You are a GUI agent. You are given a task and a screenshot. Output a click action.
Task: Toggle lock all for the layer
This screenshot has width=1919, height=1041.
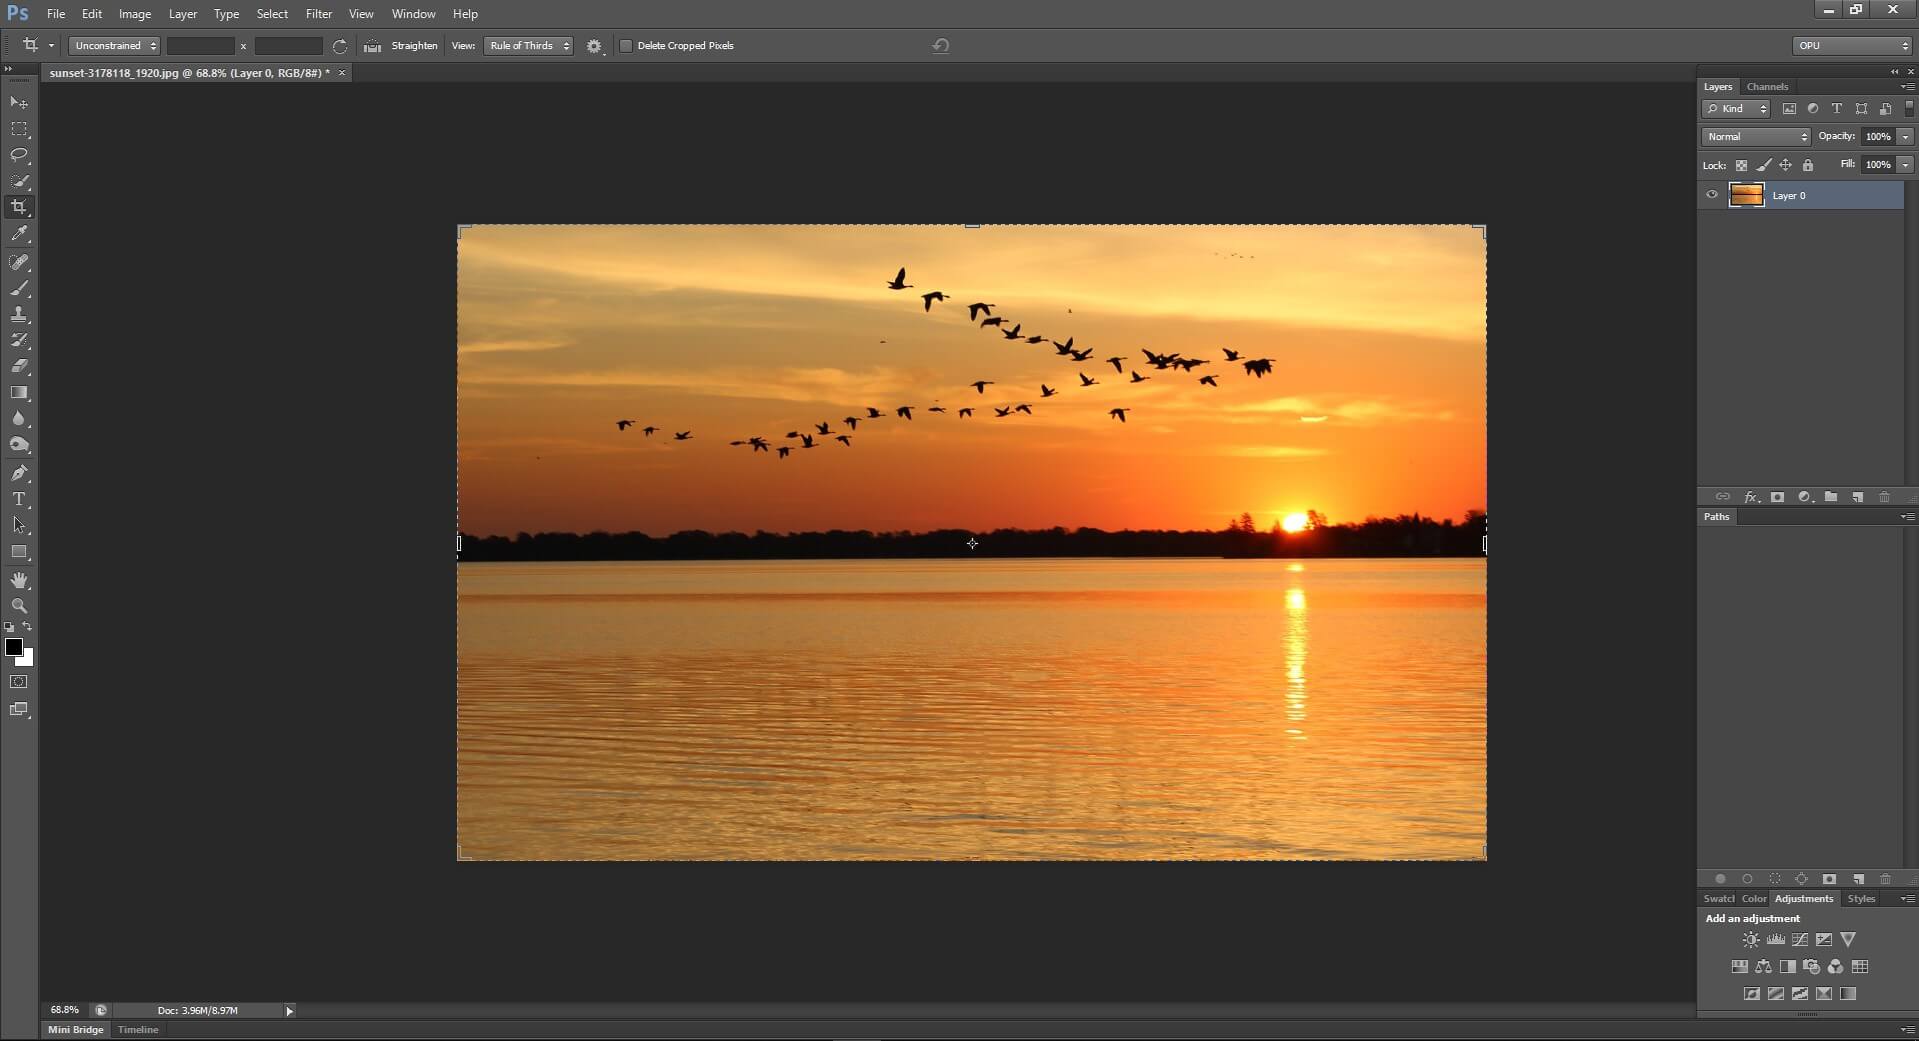tap(1807, 165)
